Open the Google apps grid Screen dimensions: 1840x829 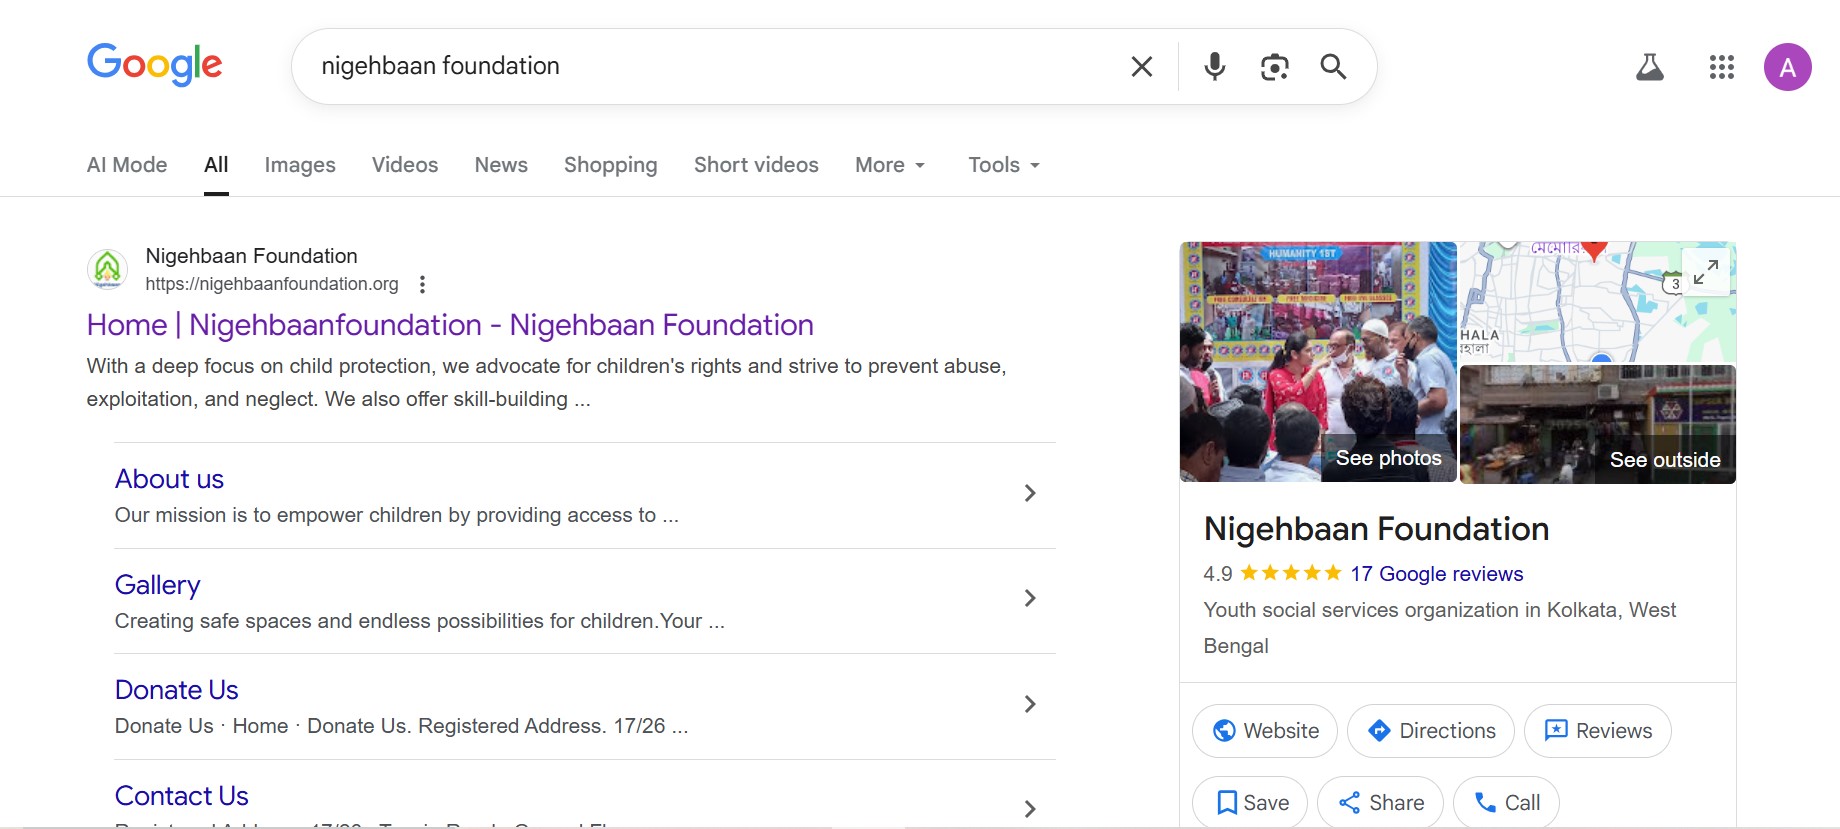1721,67
